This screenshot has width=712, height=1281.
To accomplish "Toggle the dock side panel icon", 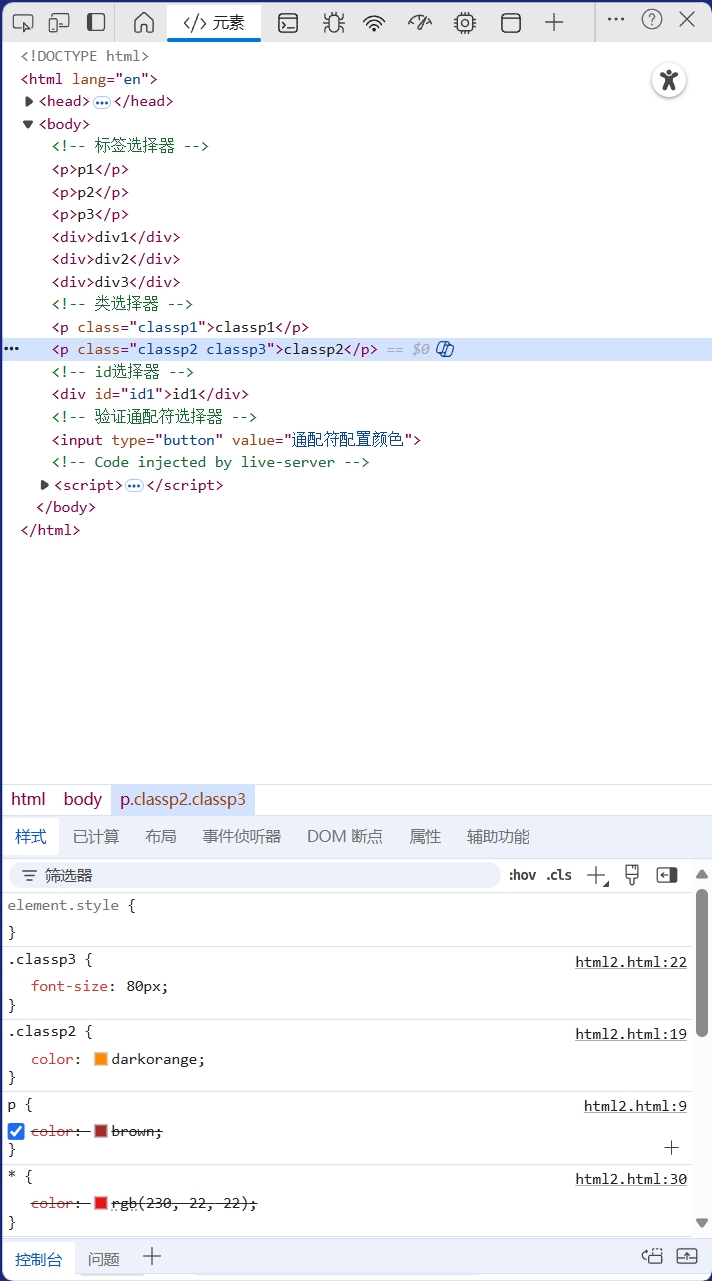I will (96, 21).
